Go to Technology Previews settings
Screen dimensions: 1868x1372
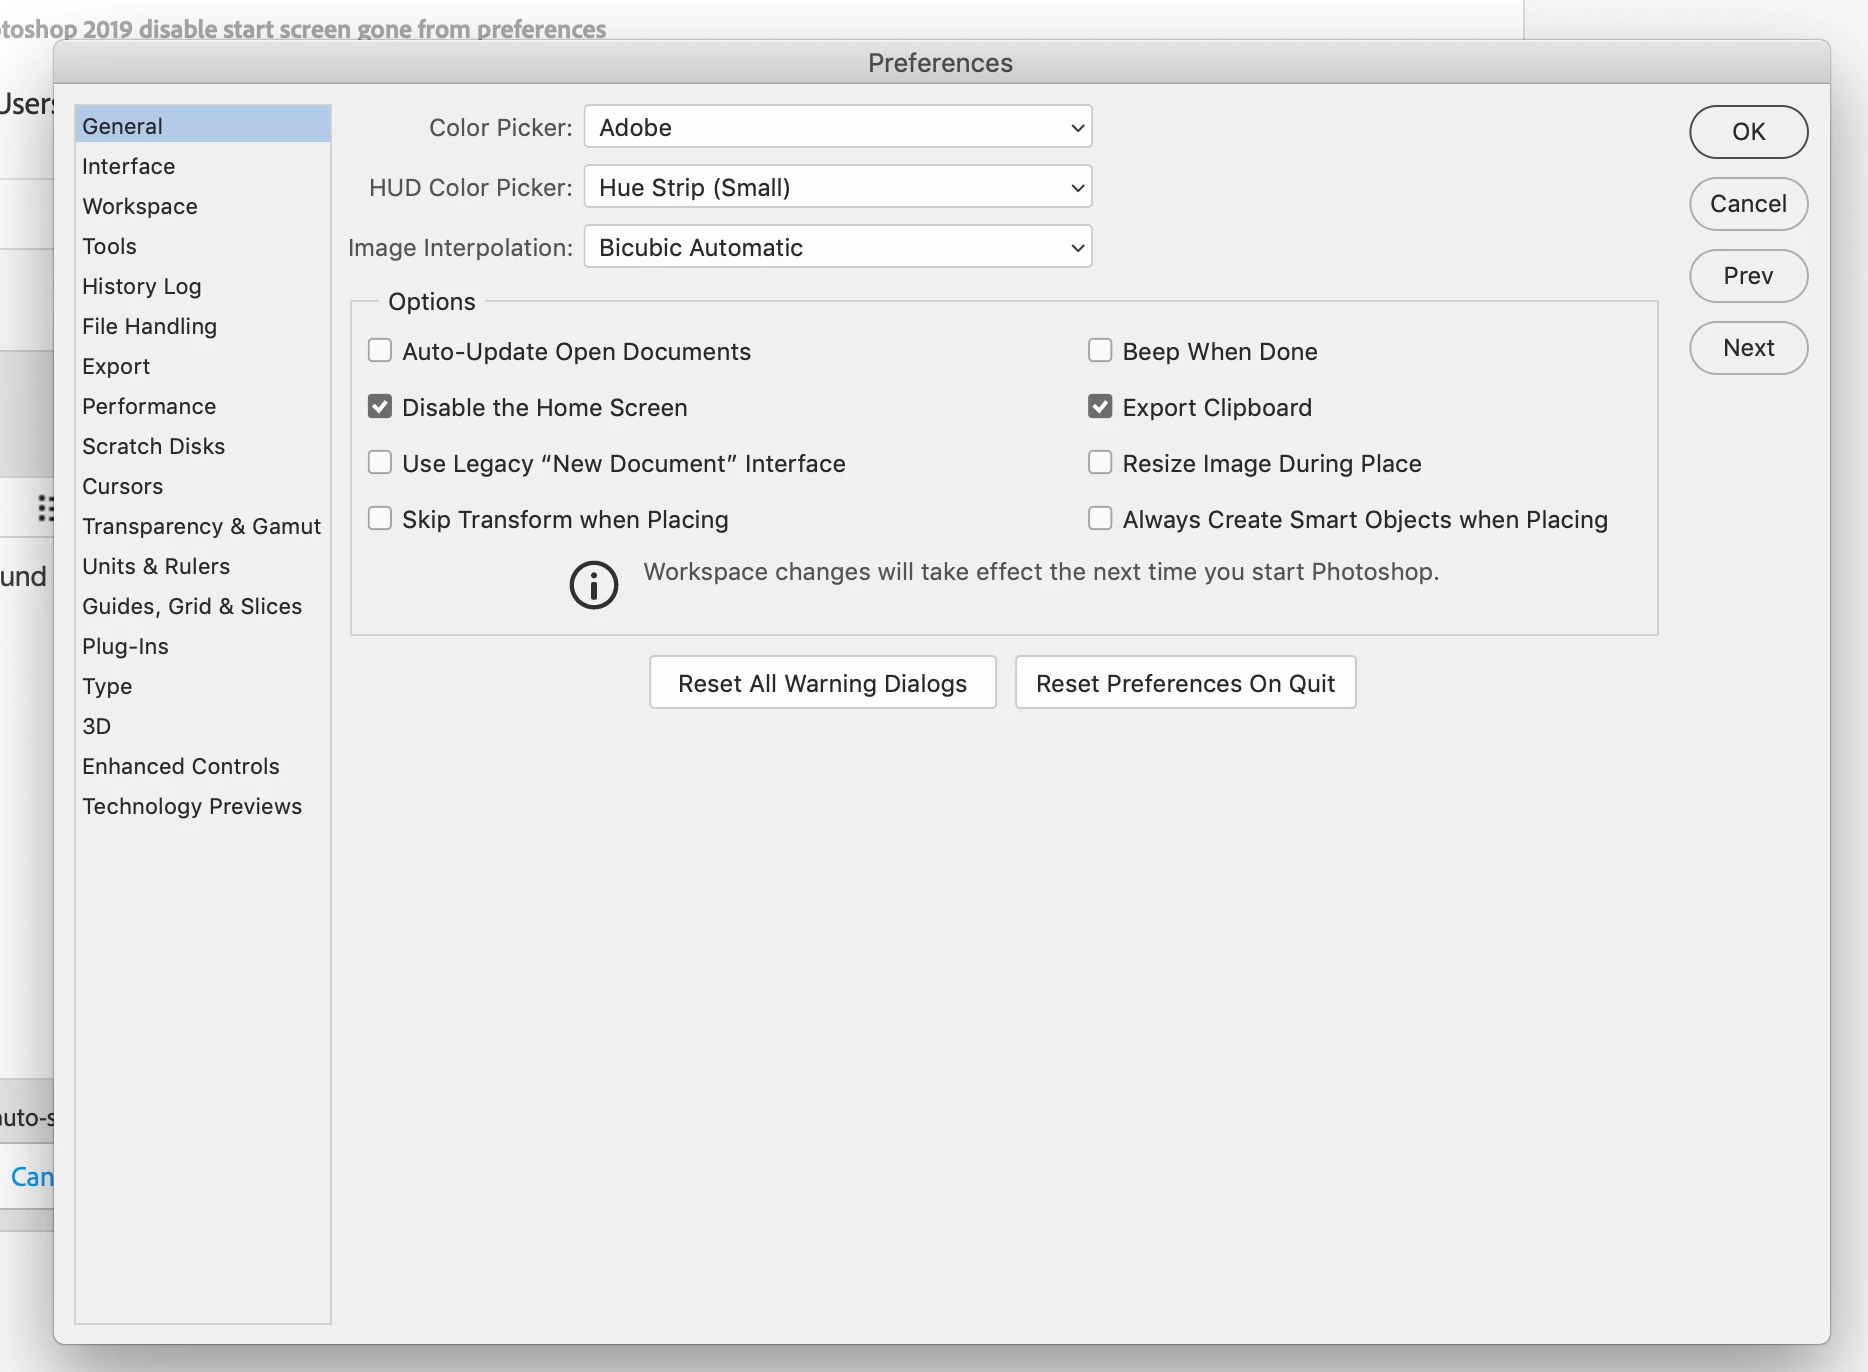coord(203,806)
